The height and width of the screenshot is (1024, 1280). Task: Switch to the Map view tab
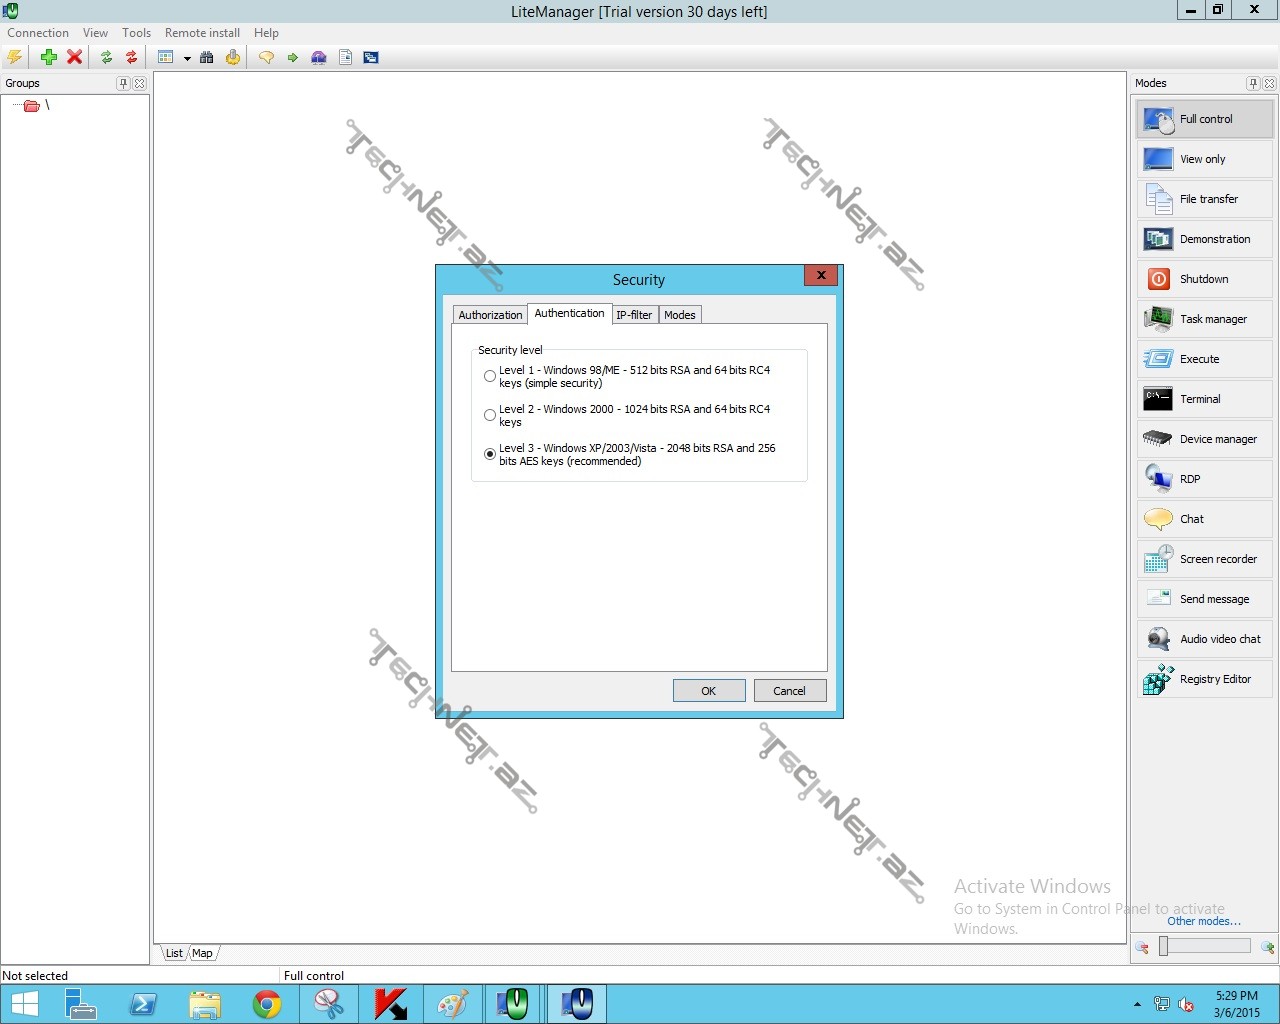click(x=202, y=953)
